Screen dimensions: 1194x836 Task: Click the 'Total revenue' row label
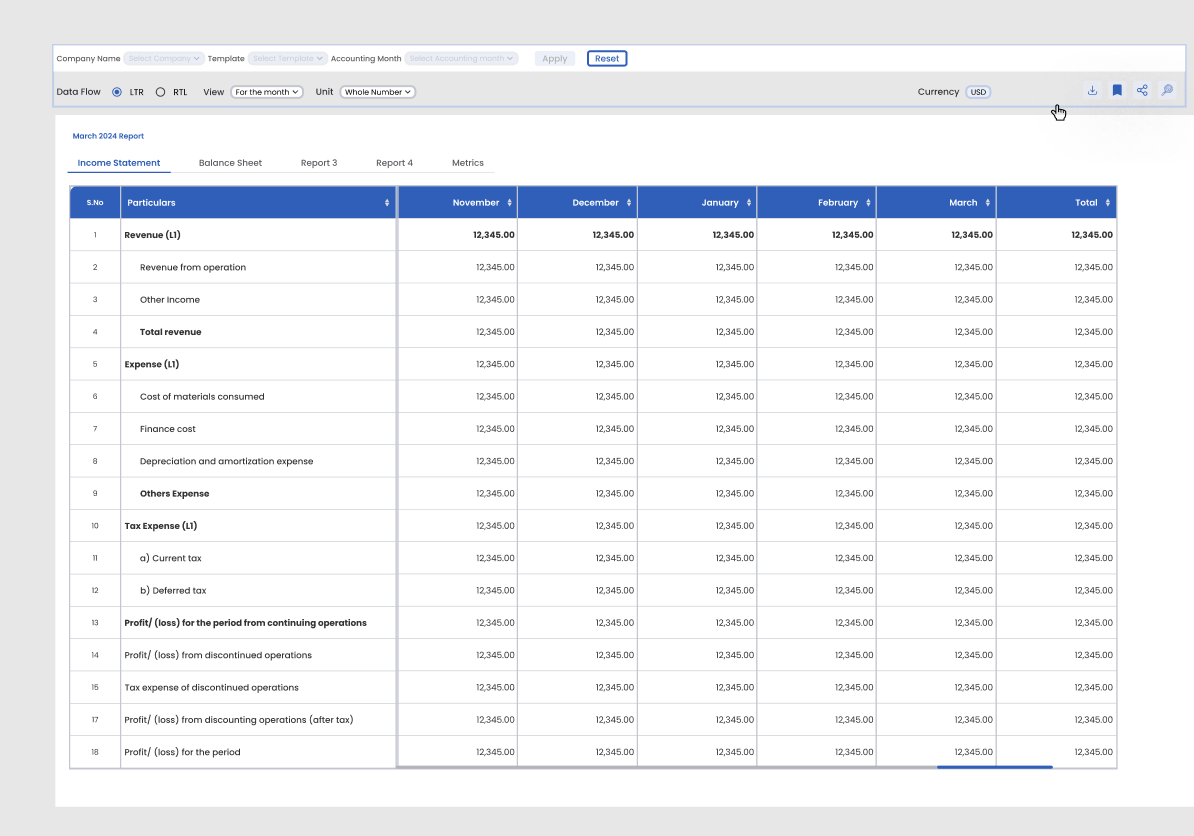pyautogui.click(x=171, y=332)
